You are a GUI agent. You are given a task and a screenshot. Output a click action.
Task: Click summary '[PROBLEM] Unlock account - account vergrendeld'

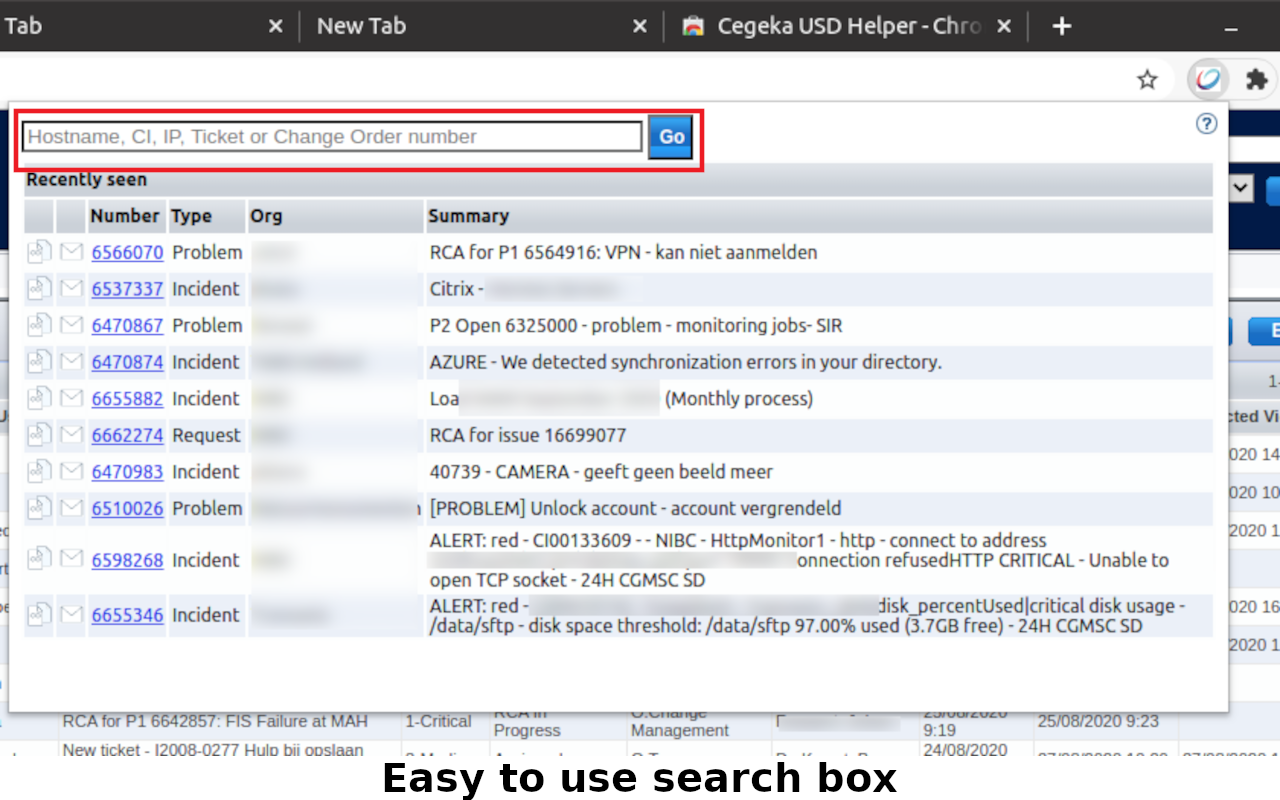pos(636,509)
